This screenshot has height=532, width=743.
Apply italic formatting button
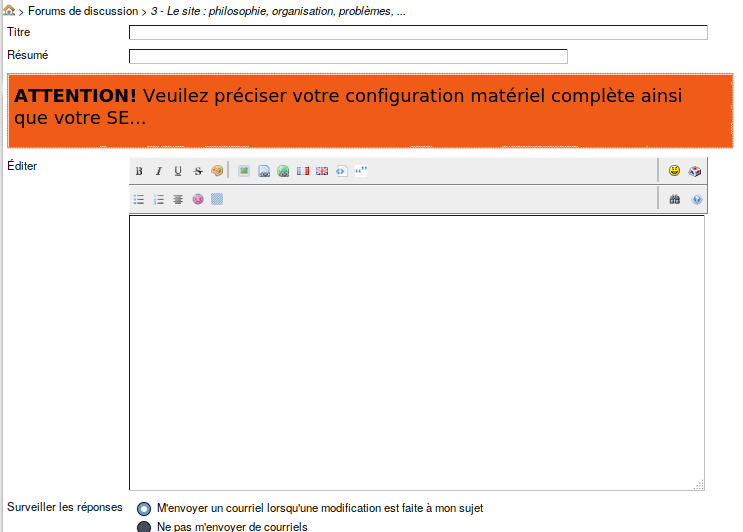[159, 171]
